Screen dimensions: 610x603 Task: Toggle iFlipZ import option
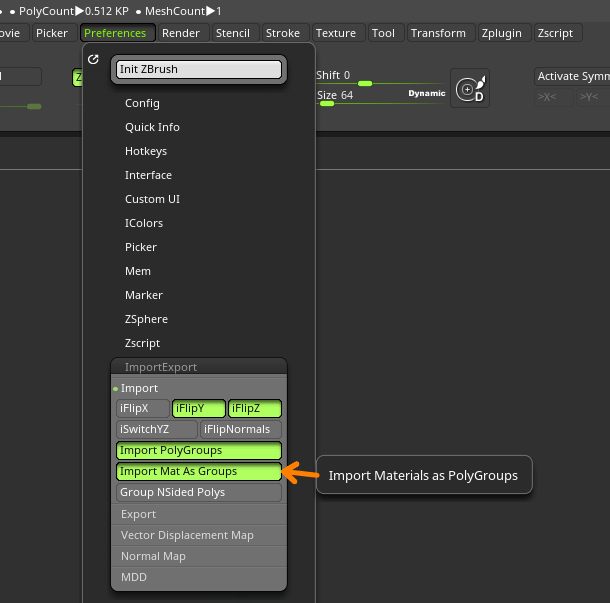[x=254, y=408]
